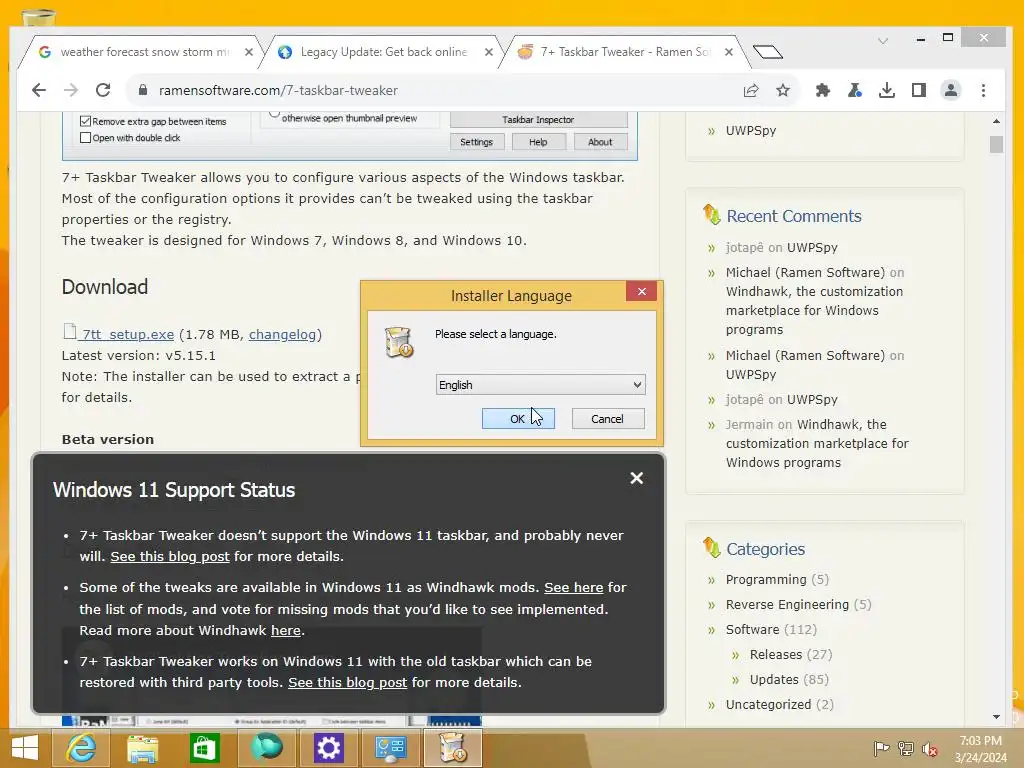
Task: Close the weather forecast tab
Action: coord(249,52)
